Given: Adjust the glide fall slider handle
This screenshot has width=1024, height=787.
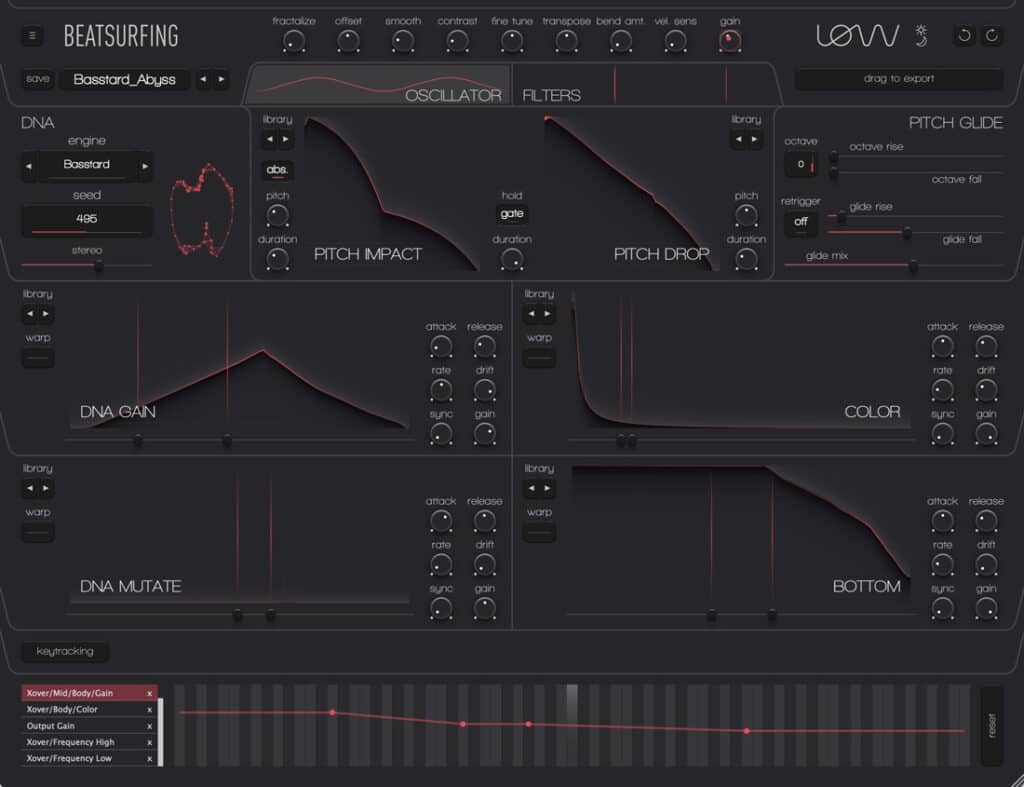Looking at the screenshot, I should coord(907,233).
